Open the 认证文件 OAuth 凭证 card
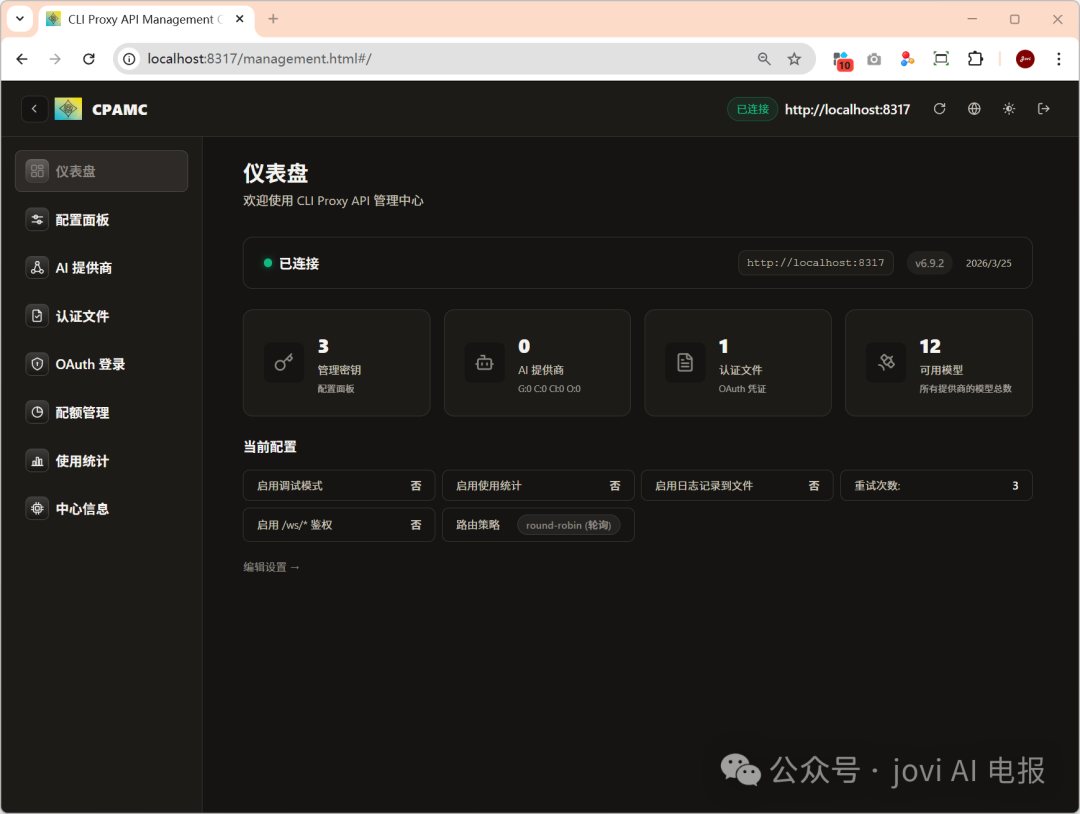The width and height of the screenshot is (1080, 814). 738,362
